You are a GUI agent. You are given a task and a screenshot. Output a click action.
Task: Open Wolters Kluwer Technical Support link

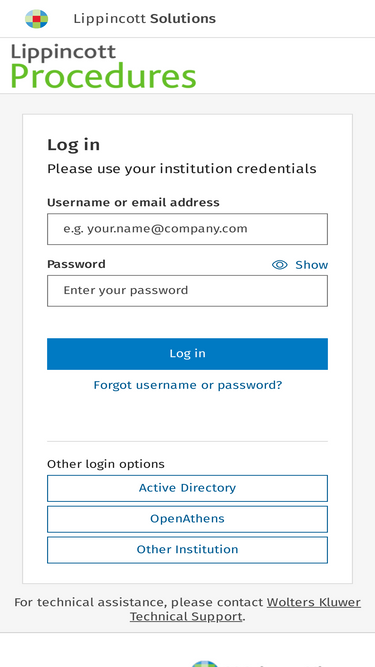click(x=245, y=609)
